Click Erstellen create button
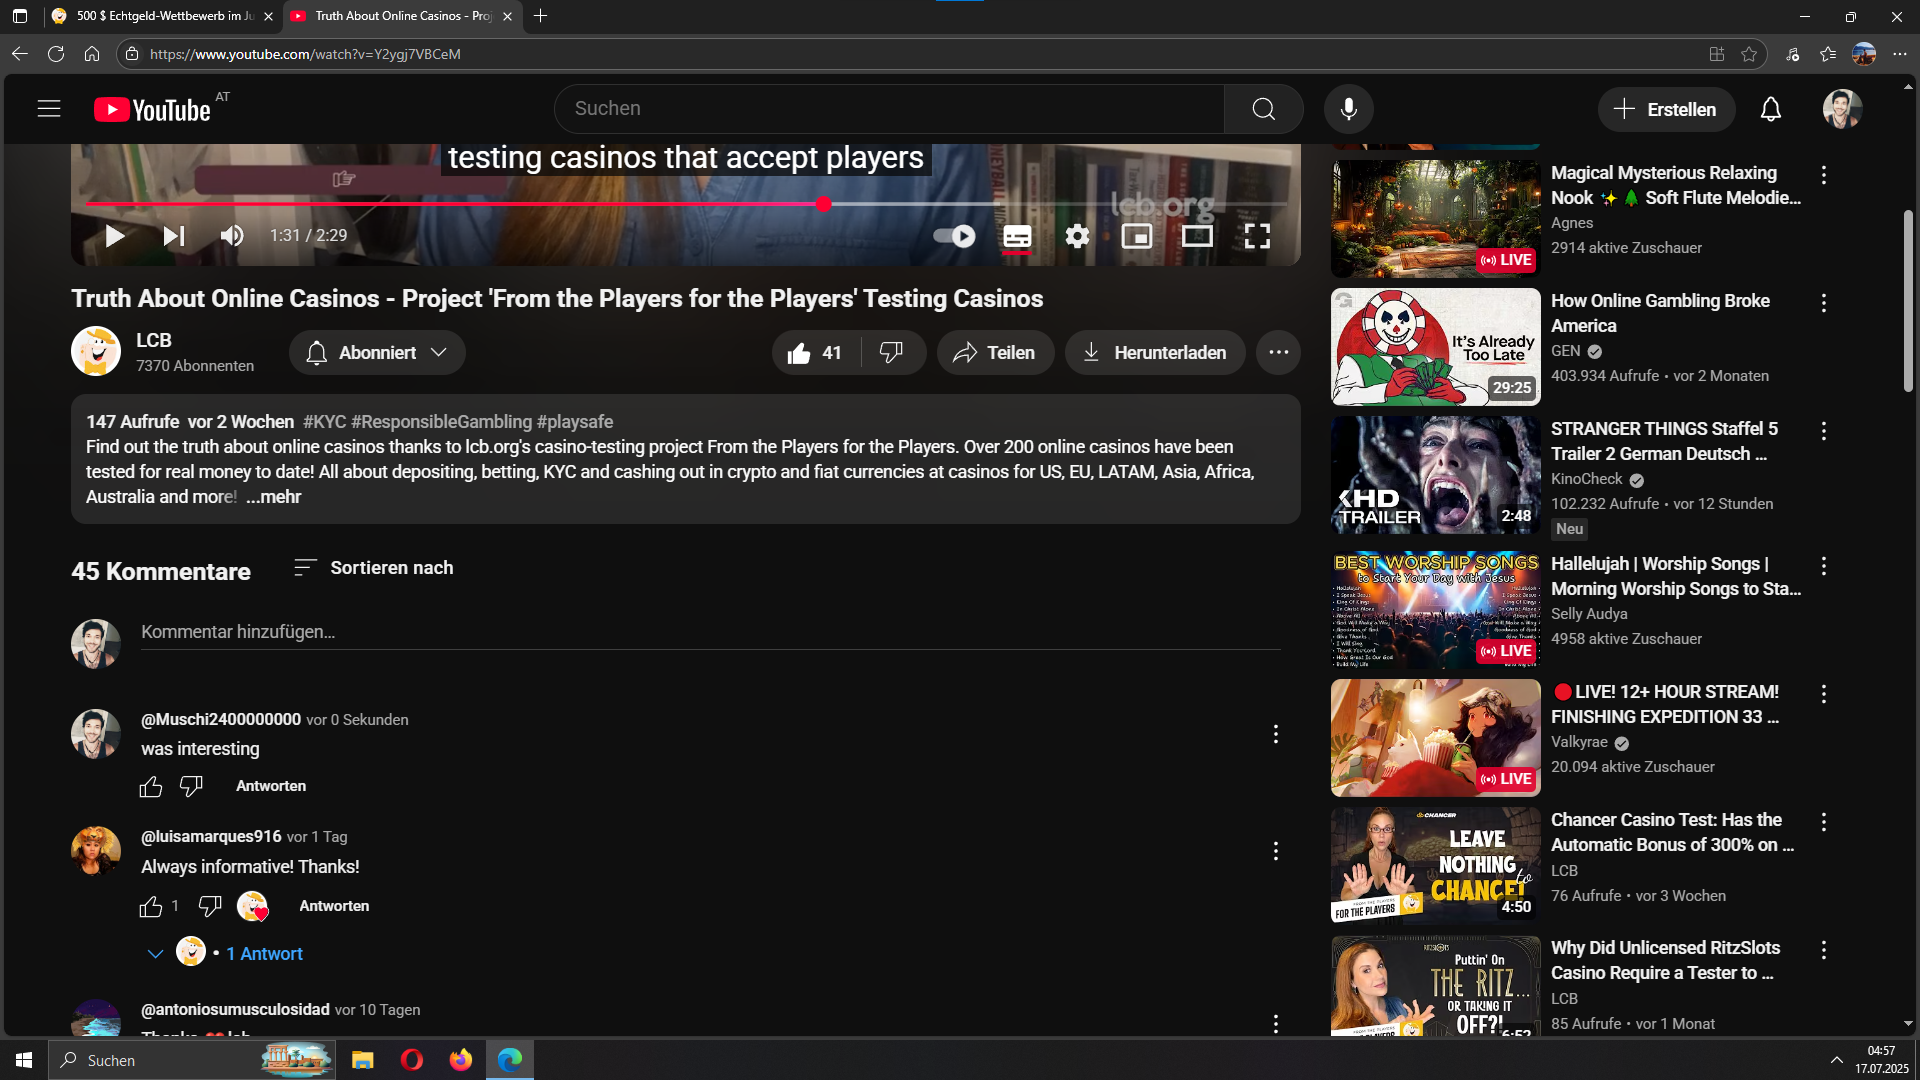1920x1080 pixels. click(1666, 109)
